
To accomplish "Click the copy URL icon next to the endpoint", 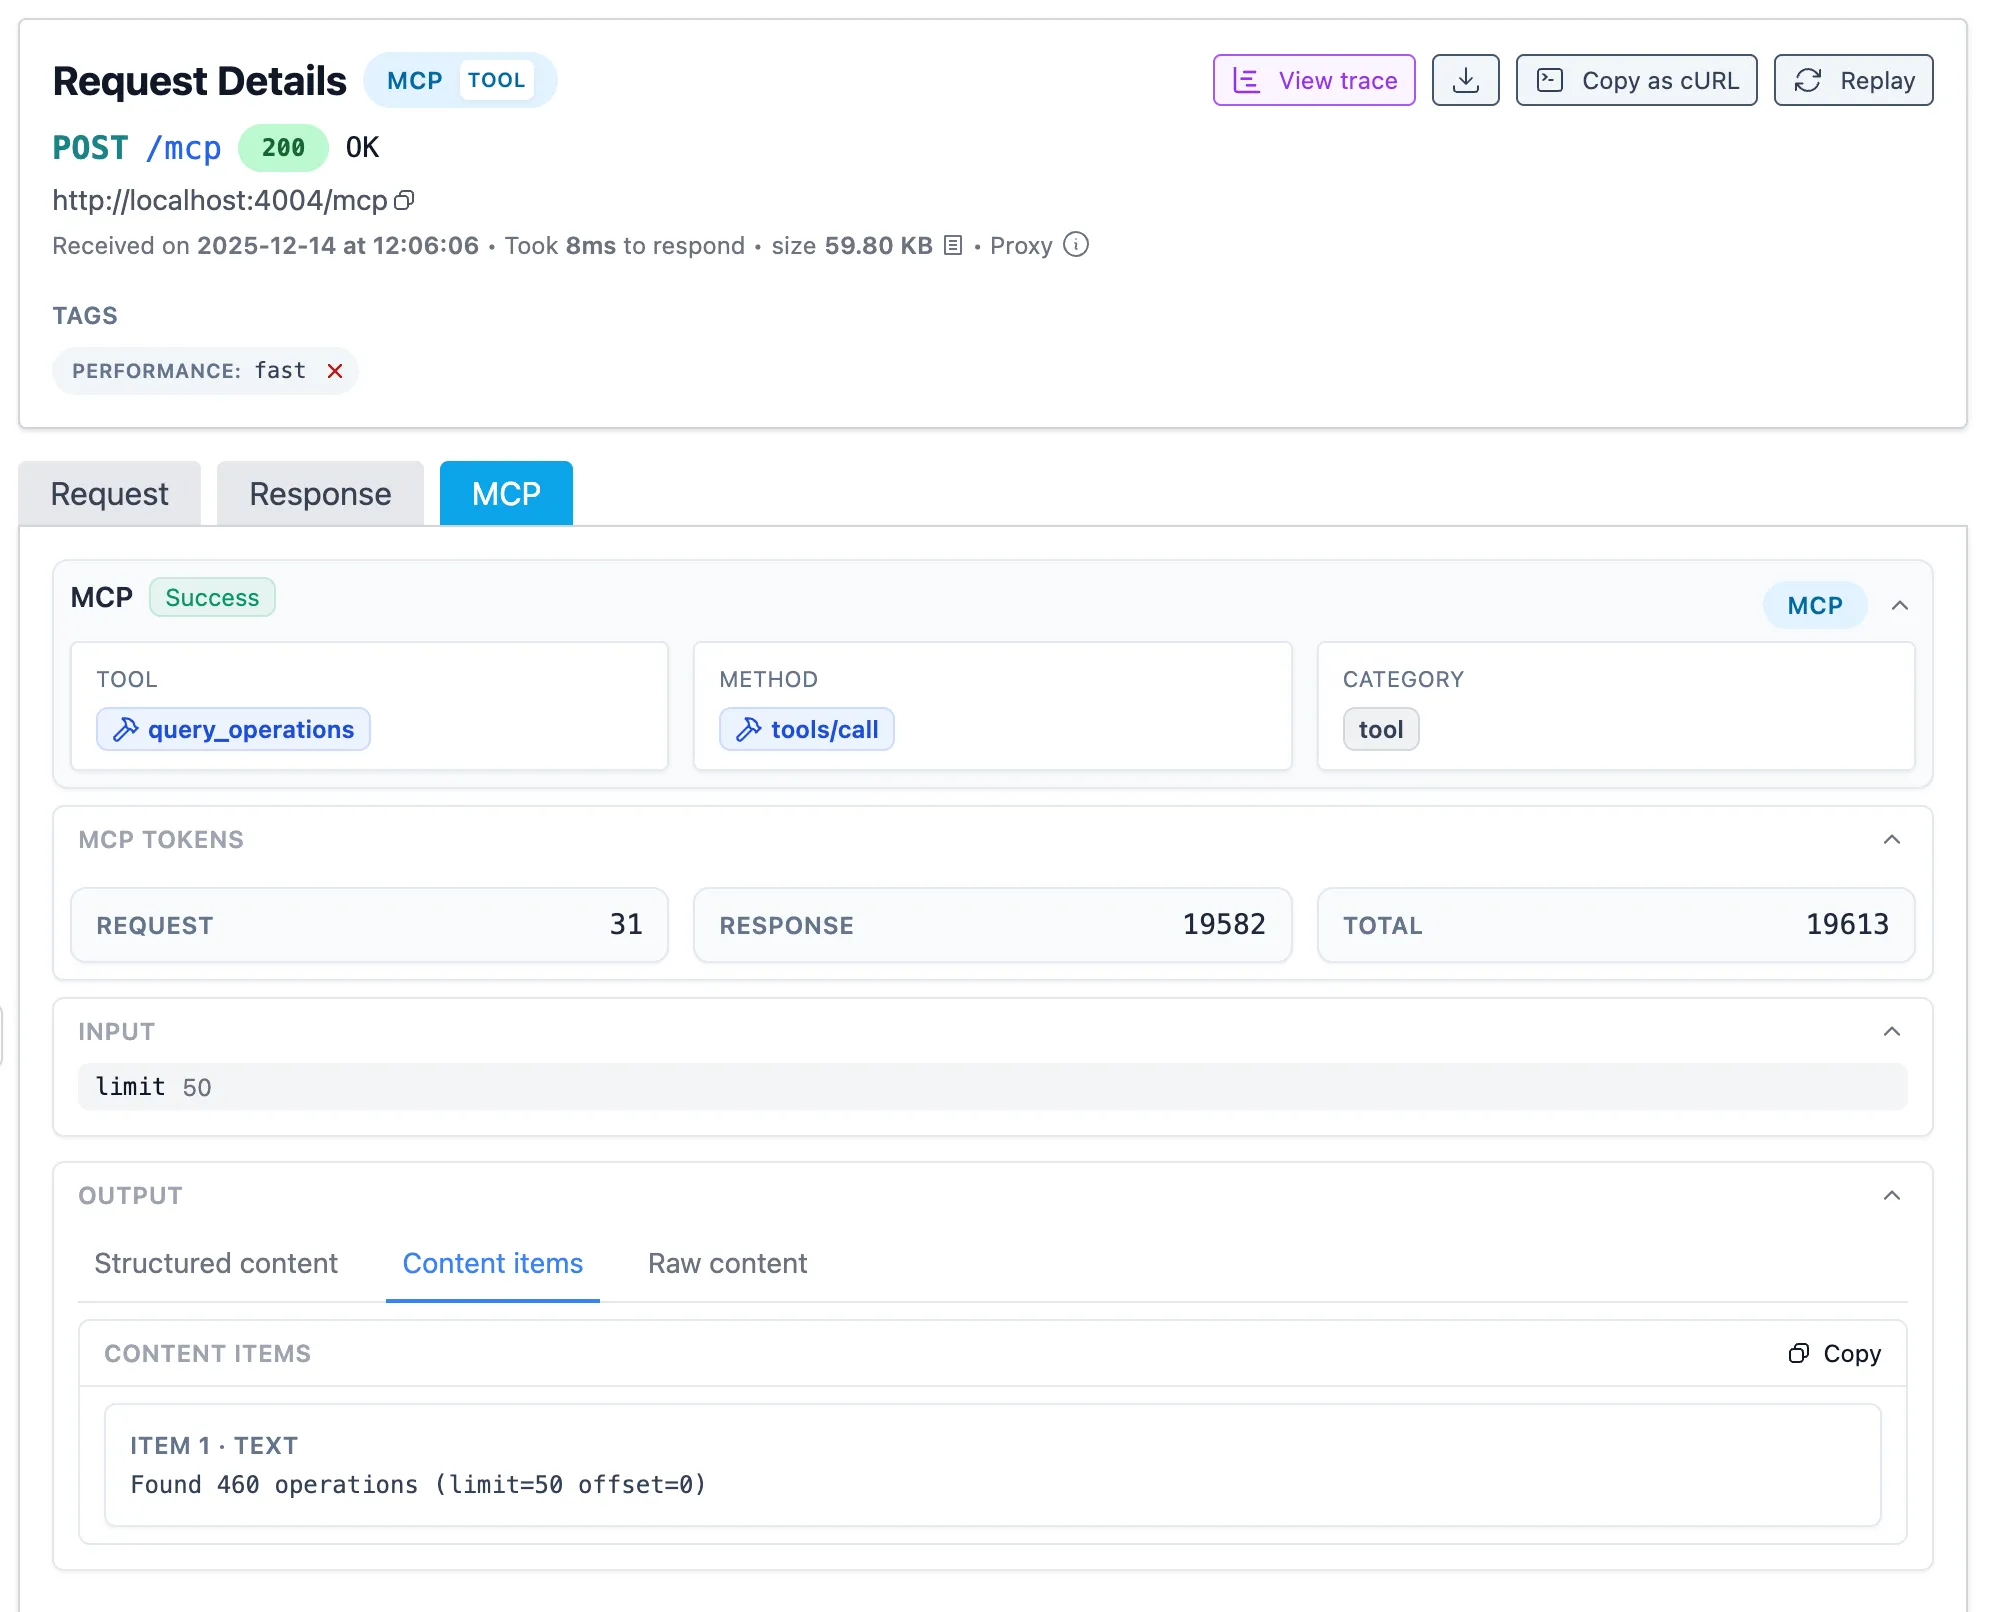I will pos(404,200).
